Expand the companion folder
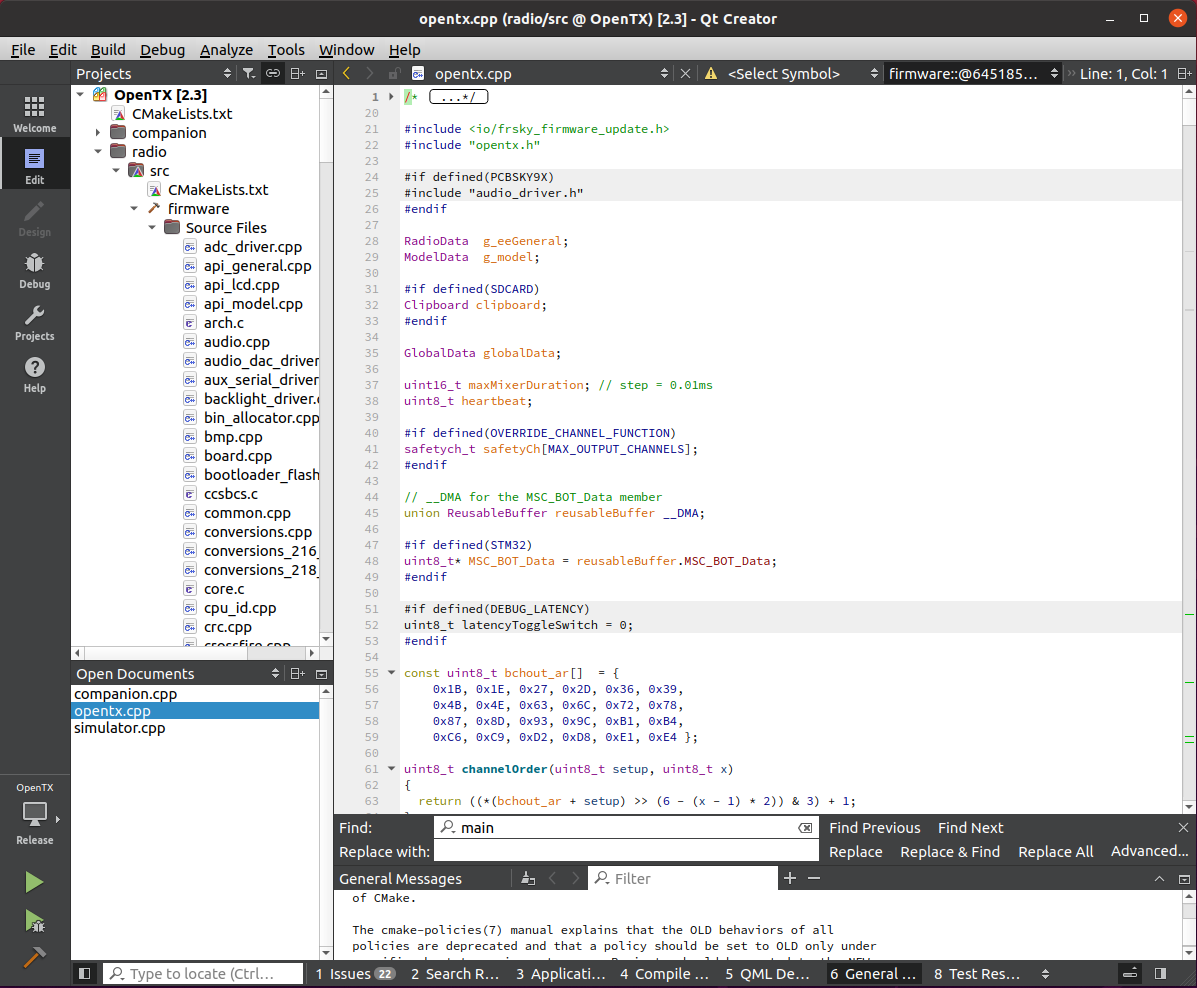The height and width of the screenshot is (988, 1197). [x=98, y=133]
